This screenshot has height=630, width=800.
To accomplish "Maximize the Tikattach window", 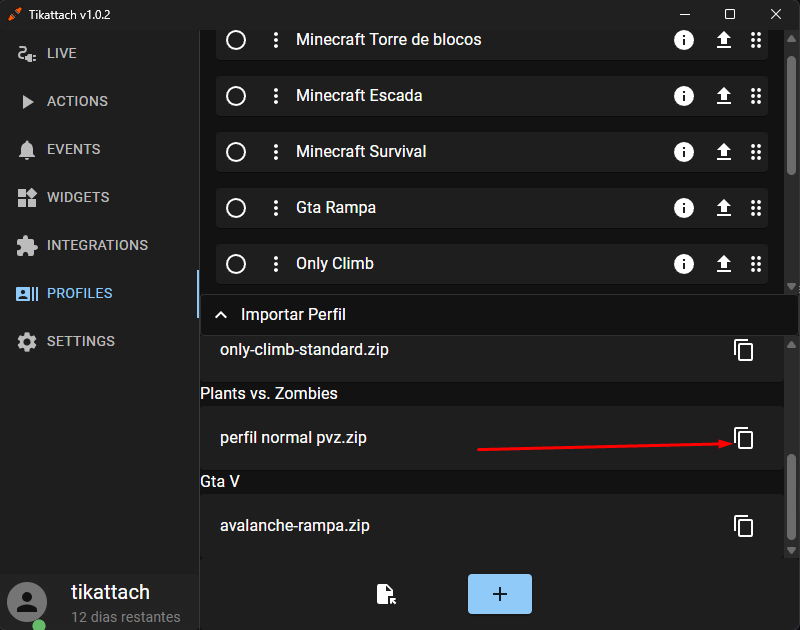I will (x=730, y=14).
